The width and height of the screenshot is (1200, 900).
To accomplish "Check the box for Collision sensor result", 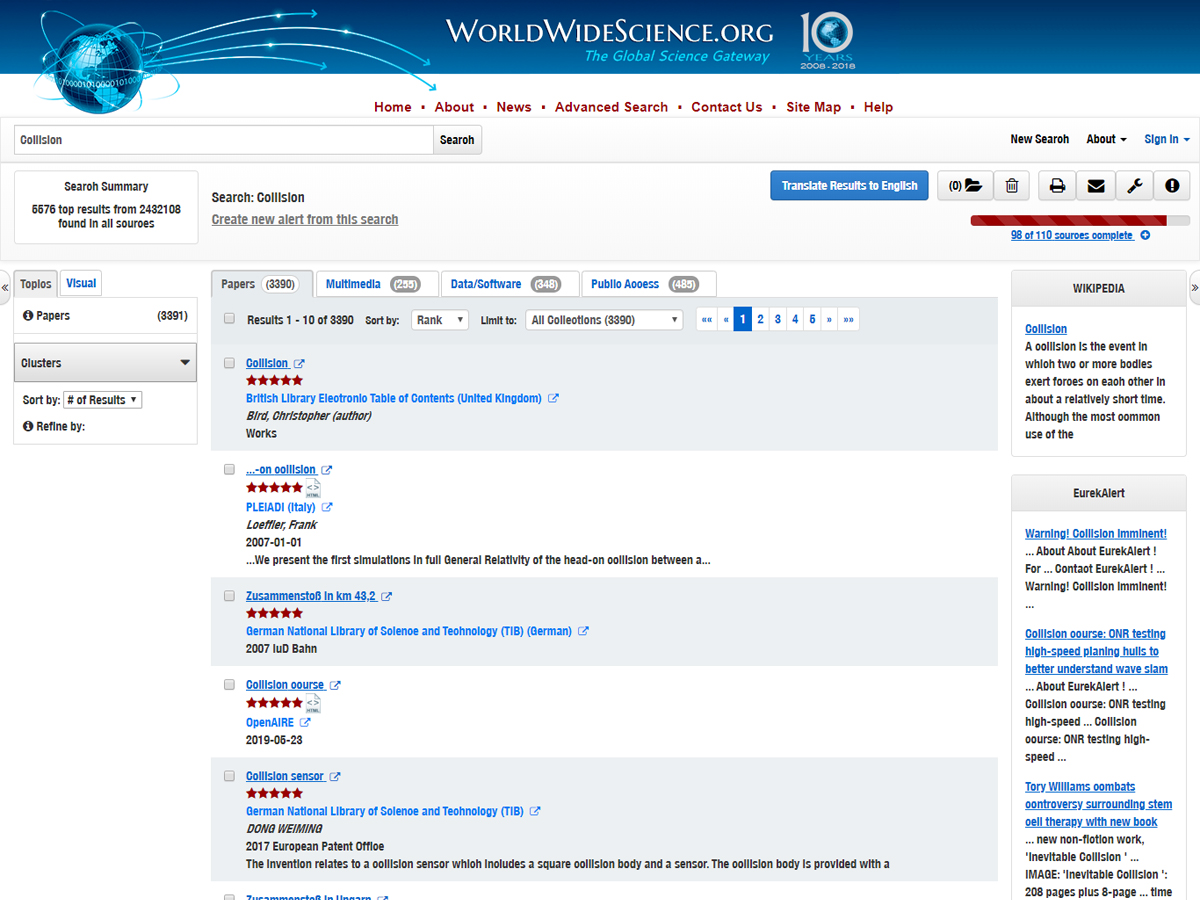I will (x=229, y=776).
